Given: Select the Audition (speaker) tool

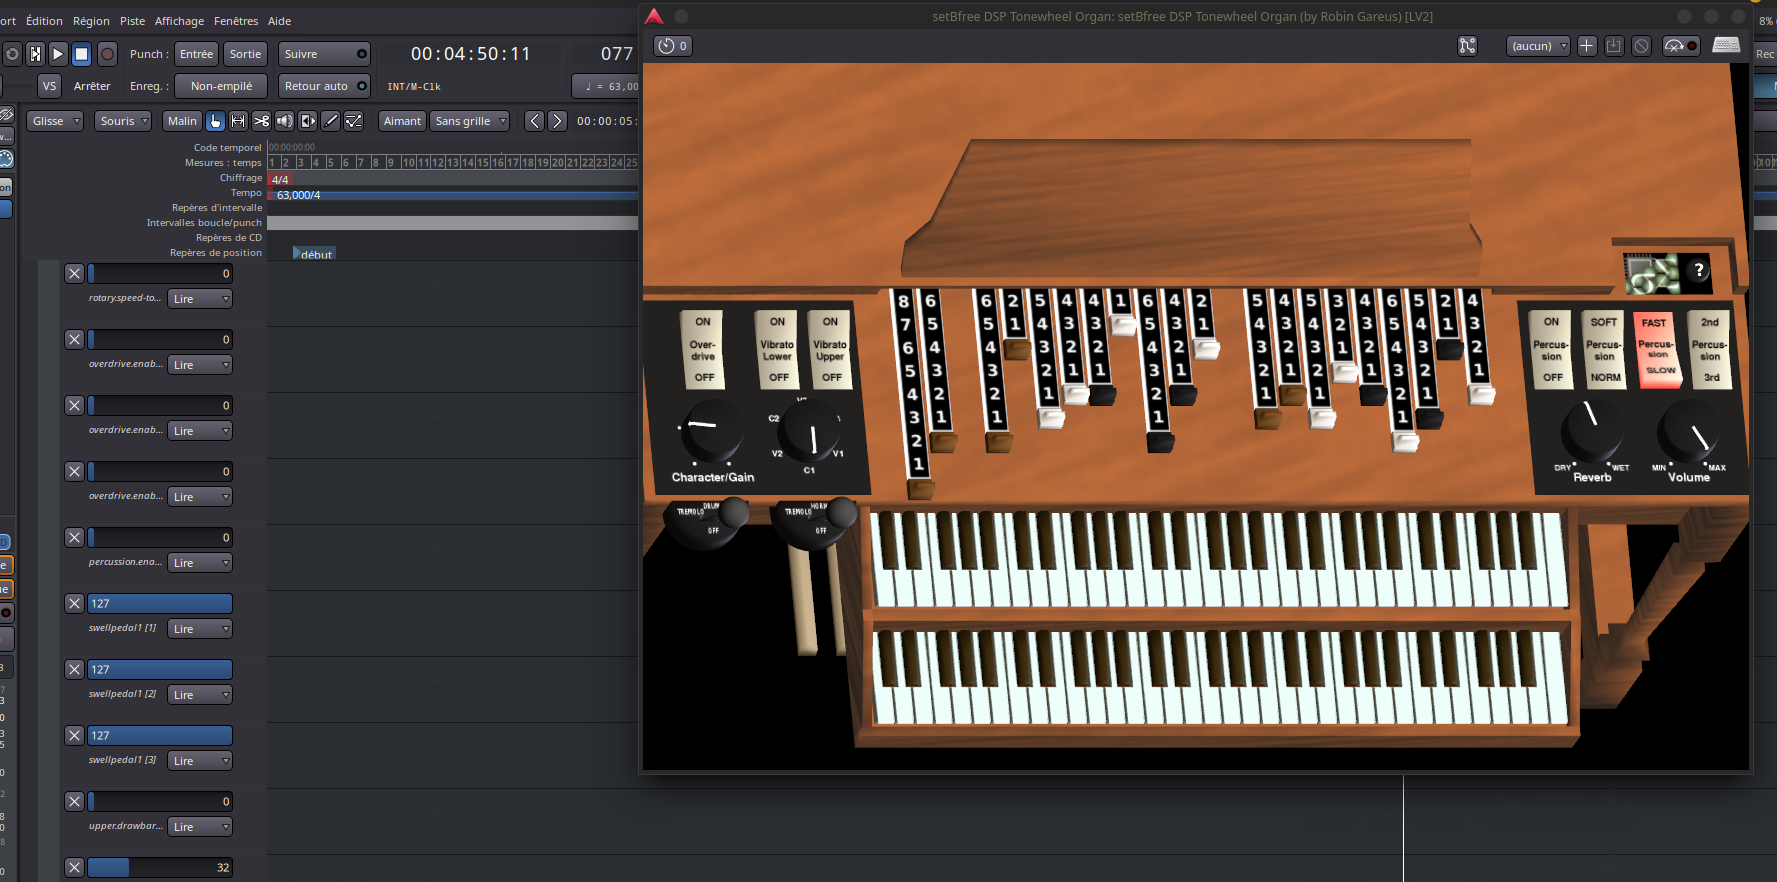Looking at the screenshot, I should (x=284, y=121).
